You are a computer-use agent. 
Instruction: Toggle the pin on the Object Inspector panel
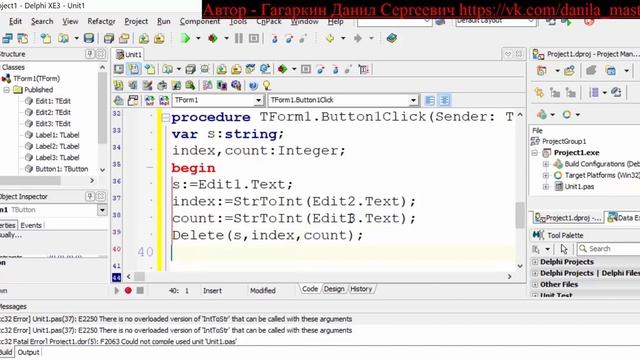(90, 196)
